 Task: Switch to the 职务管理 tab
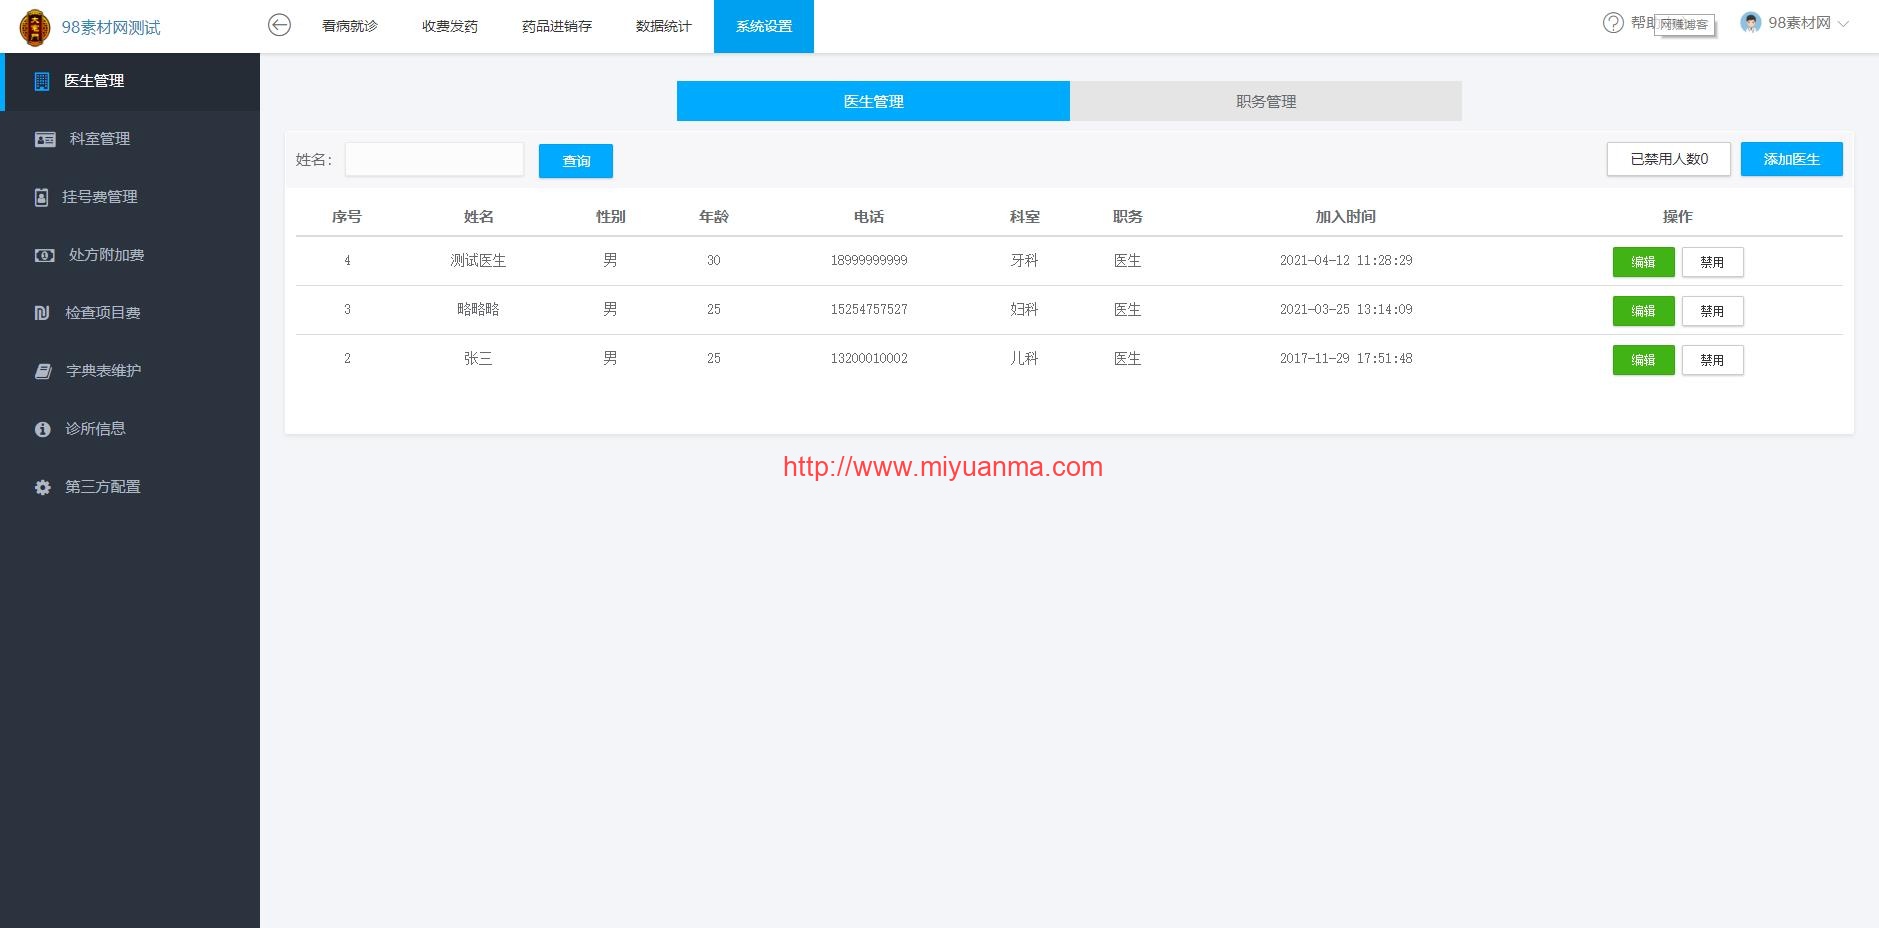click(x=1266, y=101)
